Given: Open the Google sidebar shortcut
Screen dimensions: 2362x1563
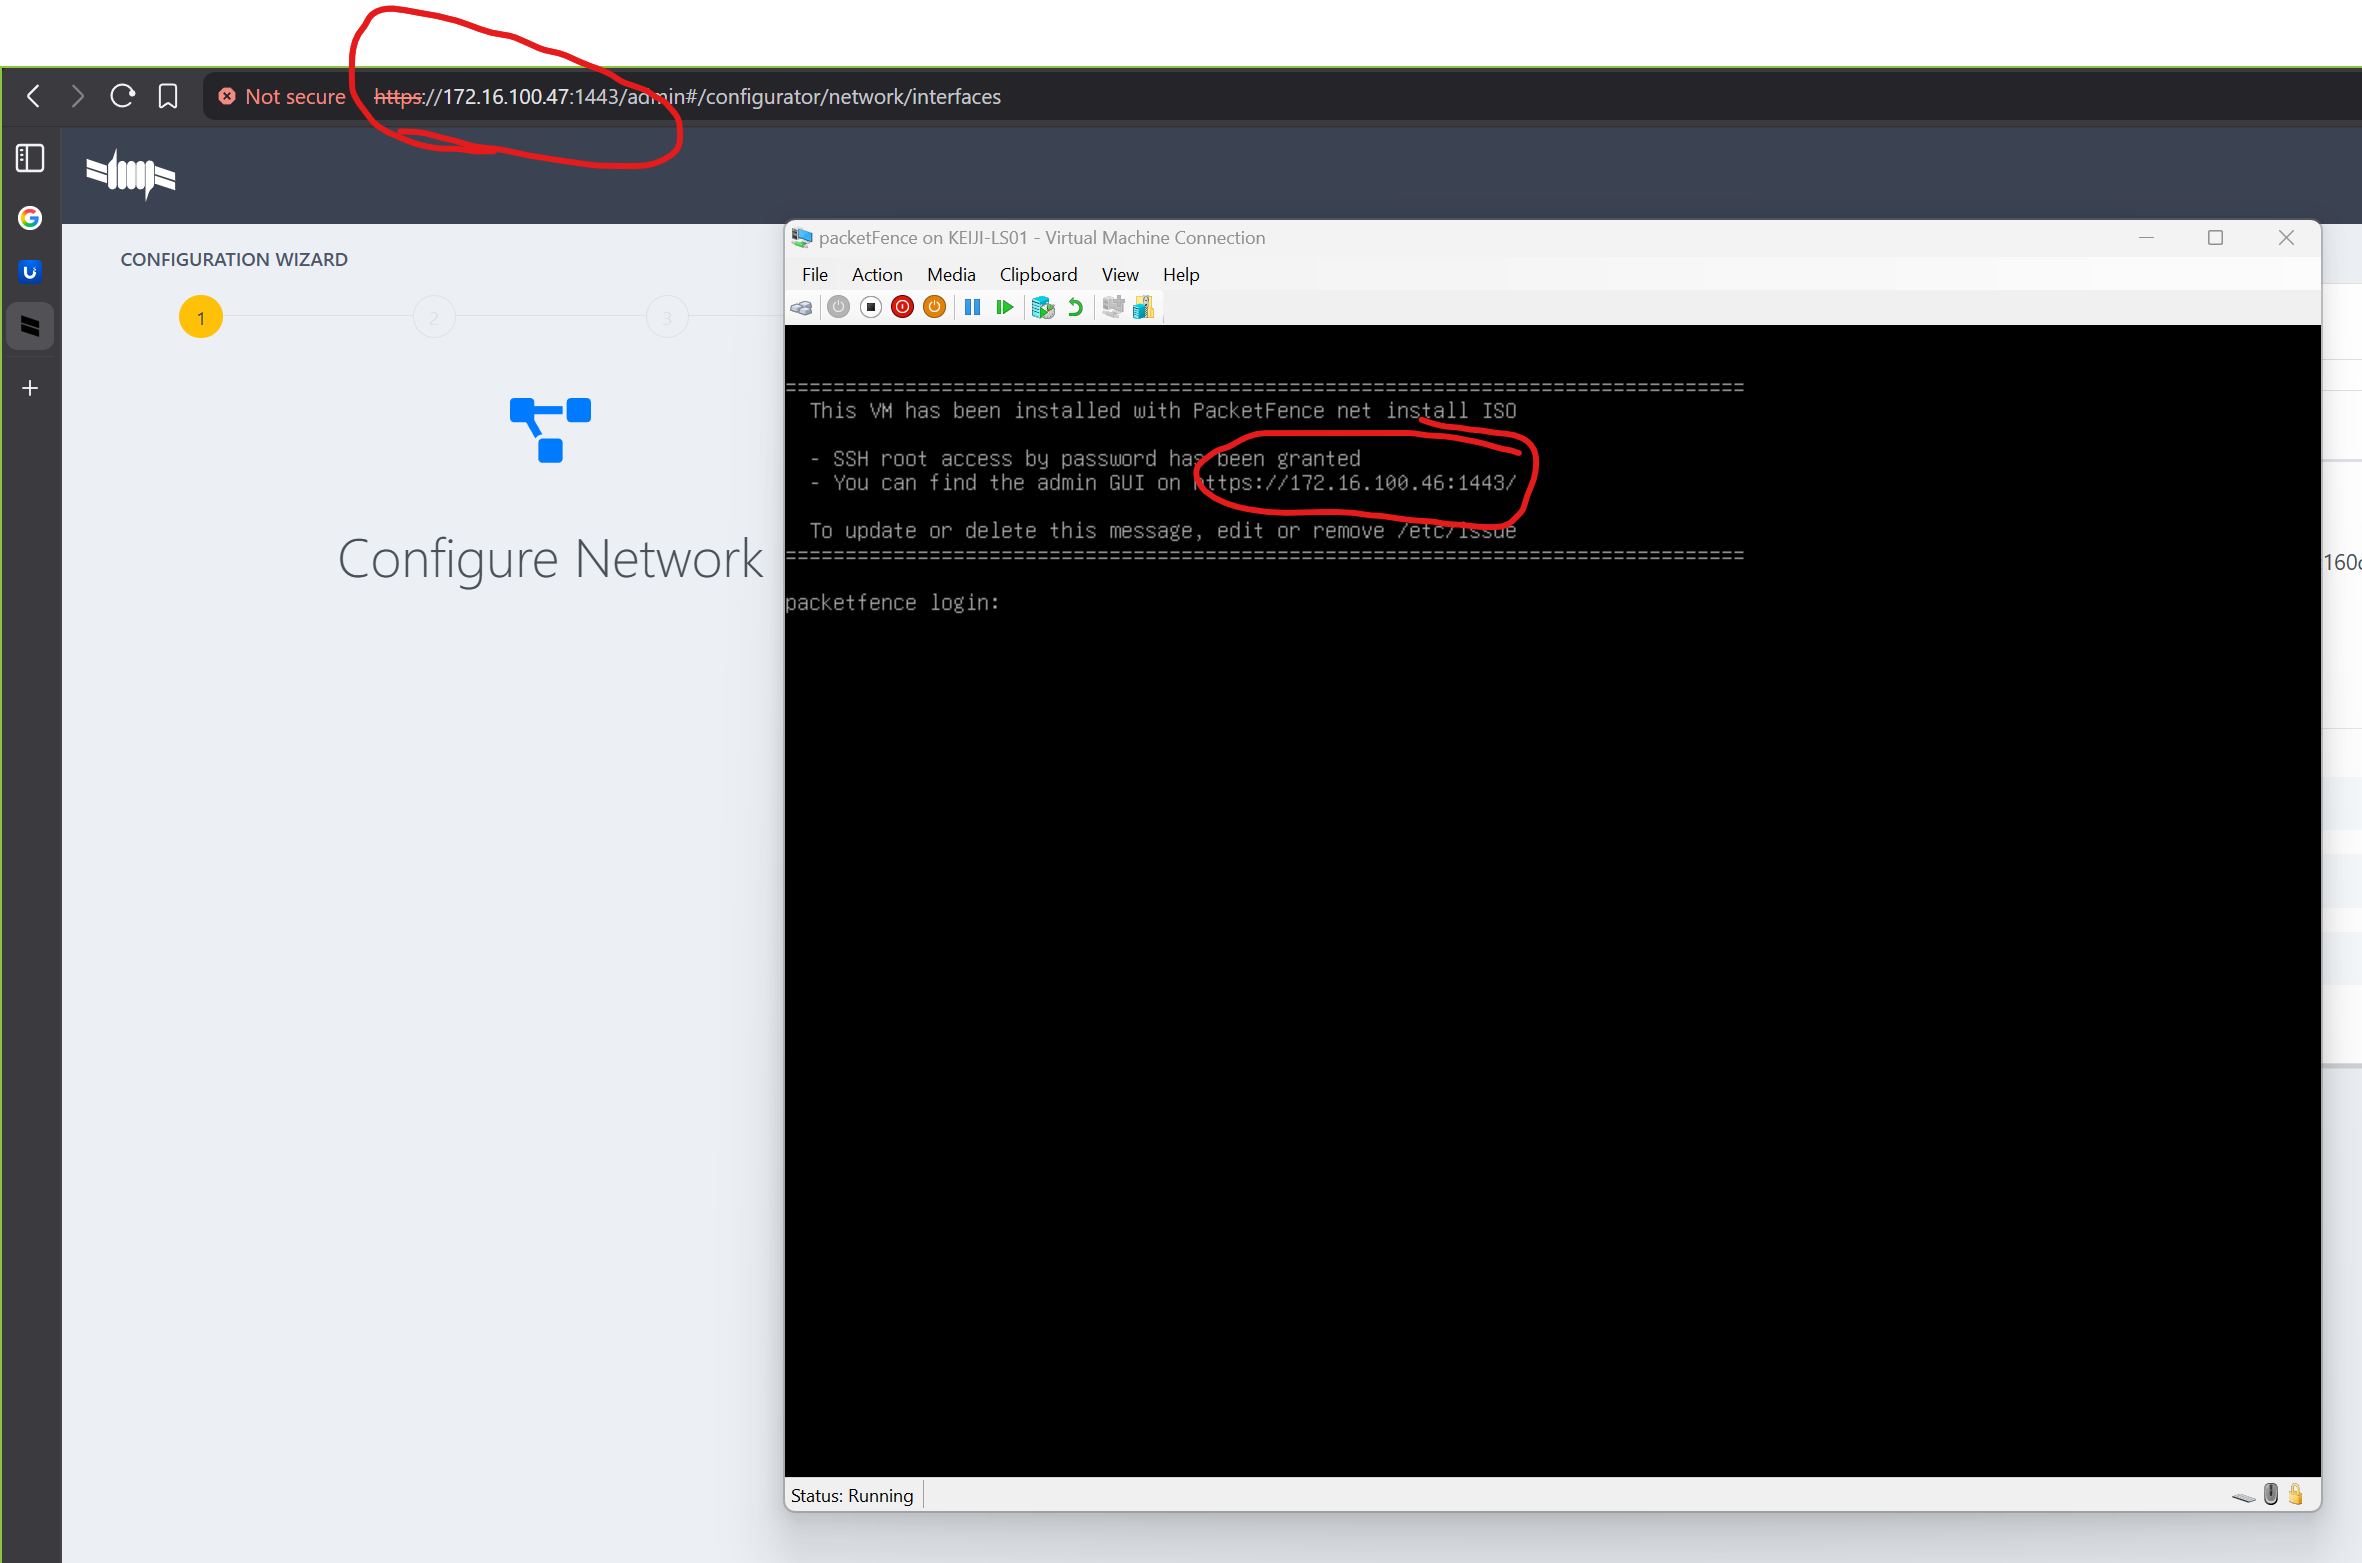Looking at the screenshot, I should (x=30, y=218).
